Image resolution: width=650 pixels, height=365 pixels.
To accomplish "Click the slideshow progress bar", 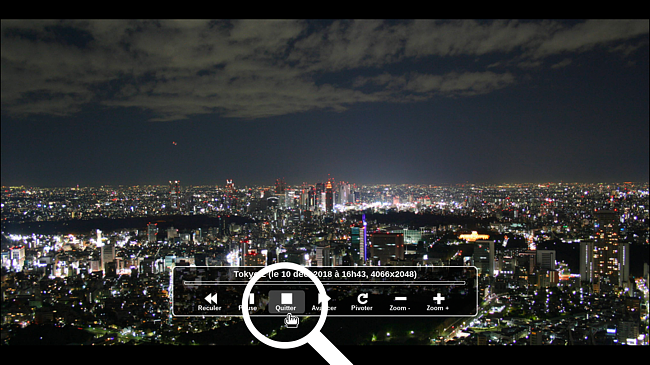I will pyautogui.click(x=325, y=283).
